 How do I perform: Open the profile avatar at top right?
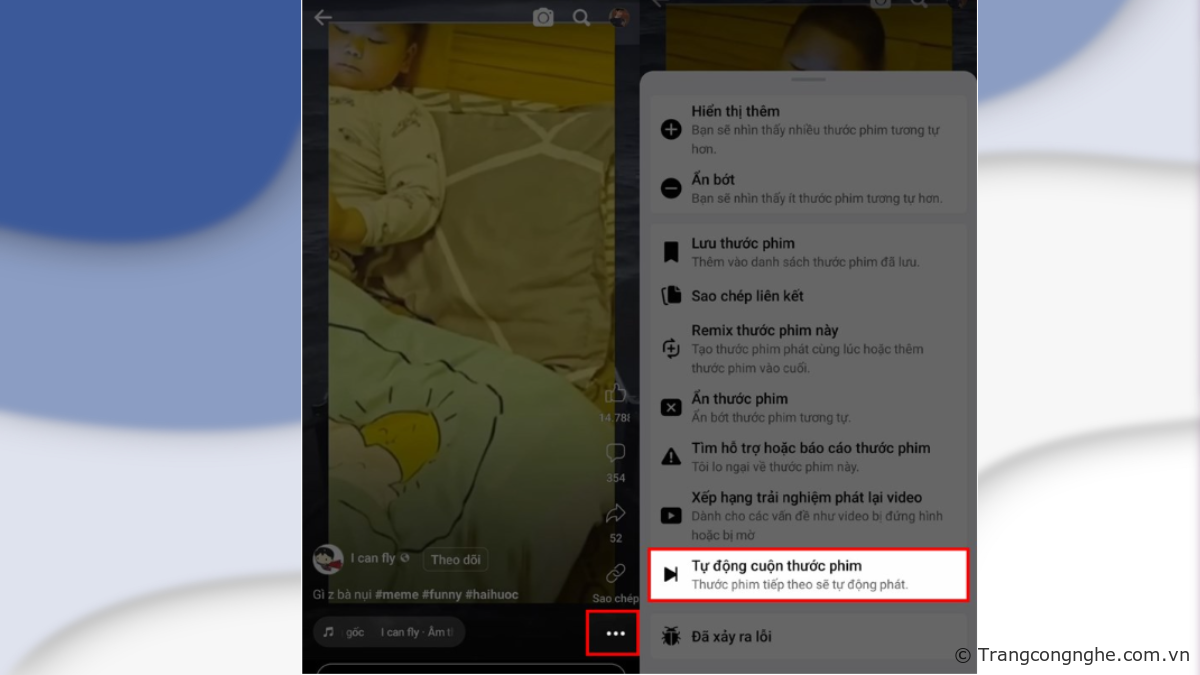coord(620,17)
